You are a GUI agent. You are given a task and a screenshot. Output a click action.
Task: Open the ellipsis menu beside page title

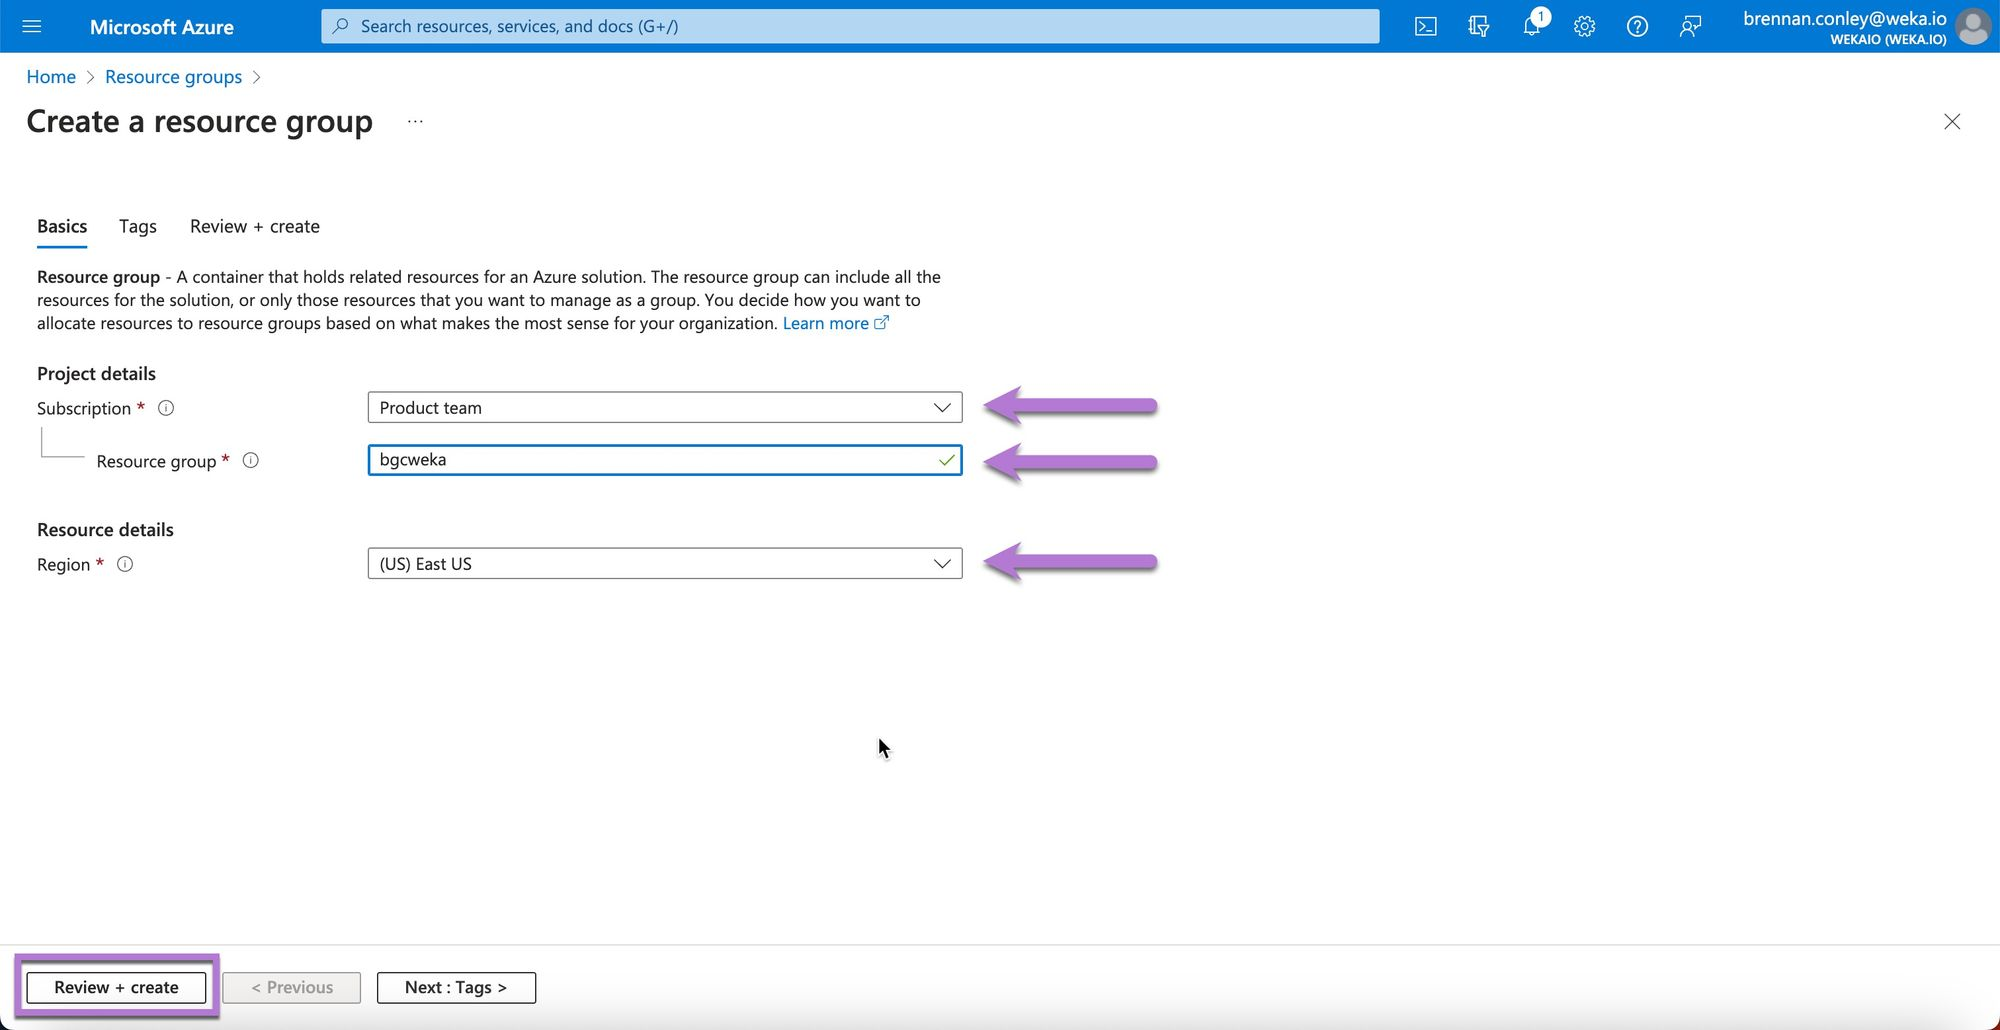415,122
